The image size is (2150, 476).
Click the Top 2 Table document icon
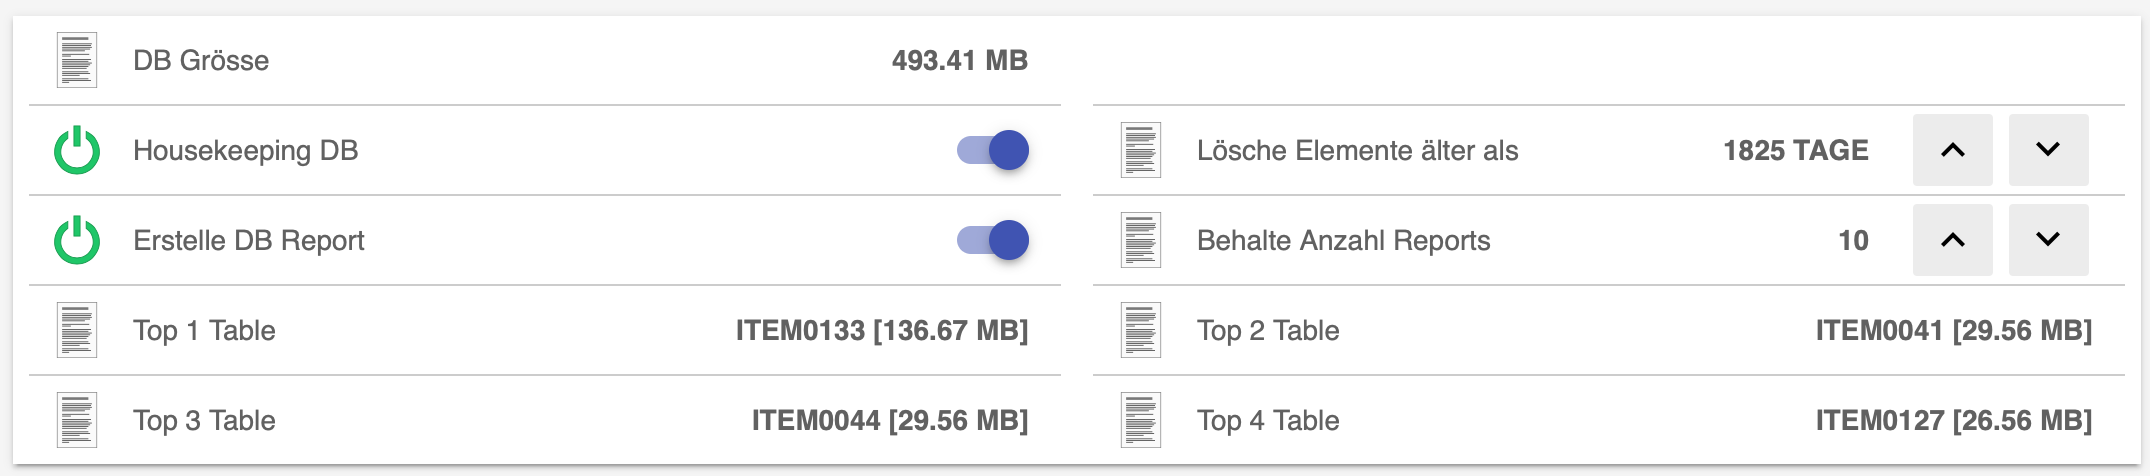[x=1141, y=330]
